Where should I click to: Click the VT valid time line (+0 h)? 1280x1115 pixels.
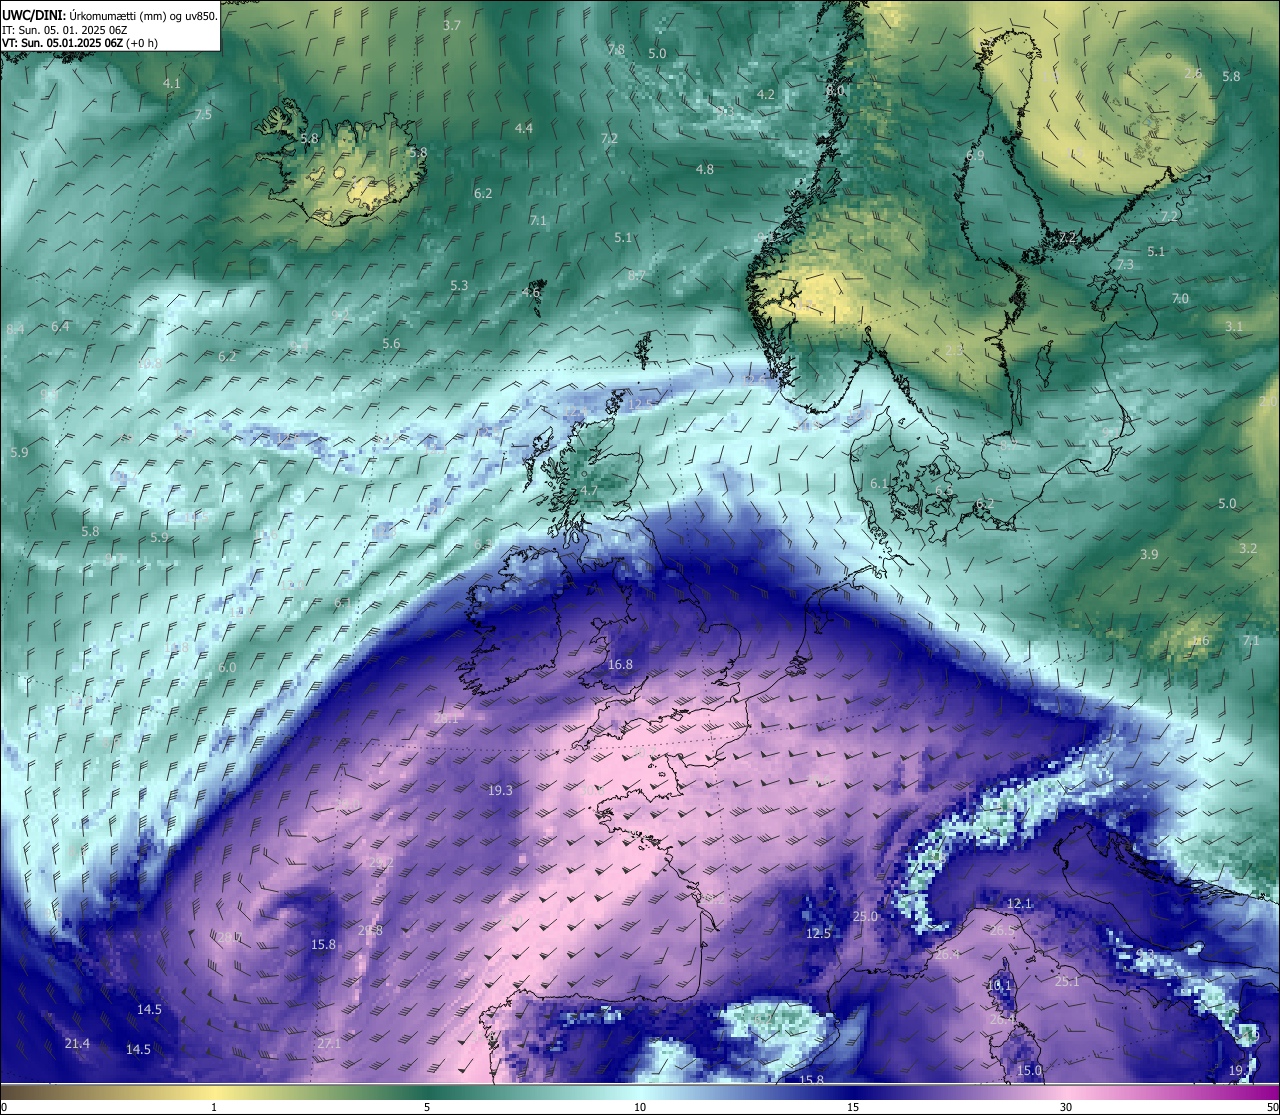80,43
